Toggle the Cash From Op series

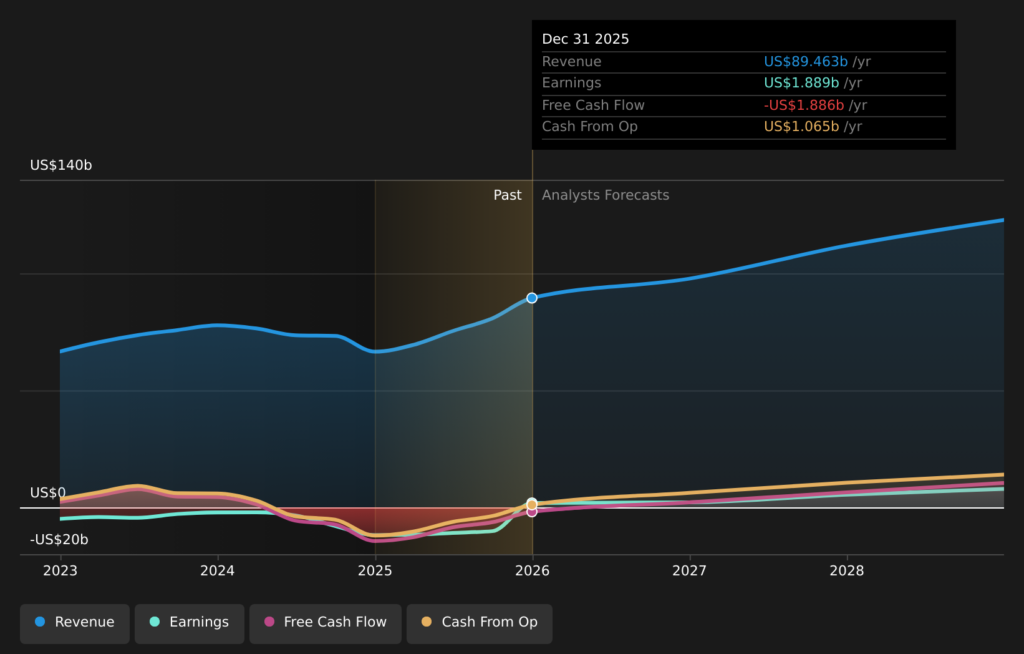coord(479,623)
